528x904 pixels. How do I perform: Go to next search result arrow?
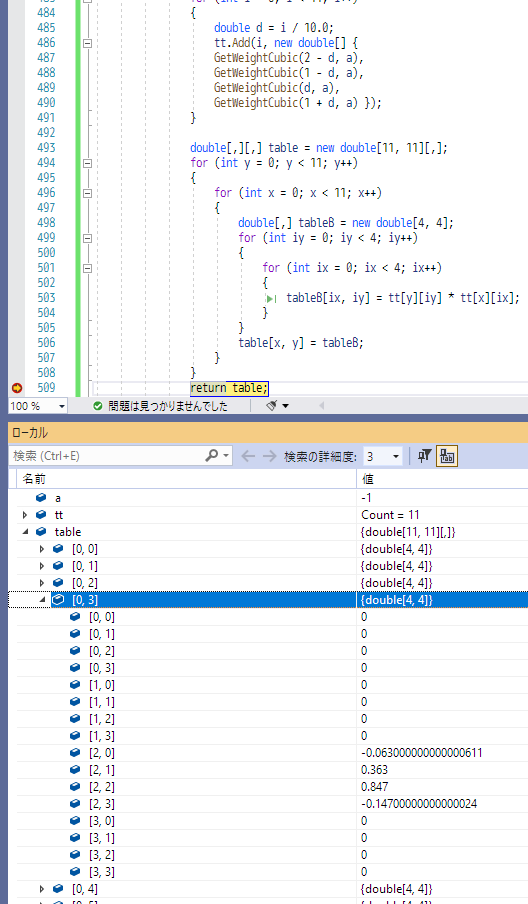point(270,456)
